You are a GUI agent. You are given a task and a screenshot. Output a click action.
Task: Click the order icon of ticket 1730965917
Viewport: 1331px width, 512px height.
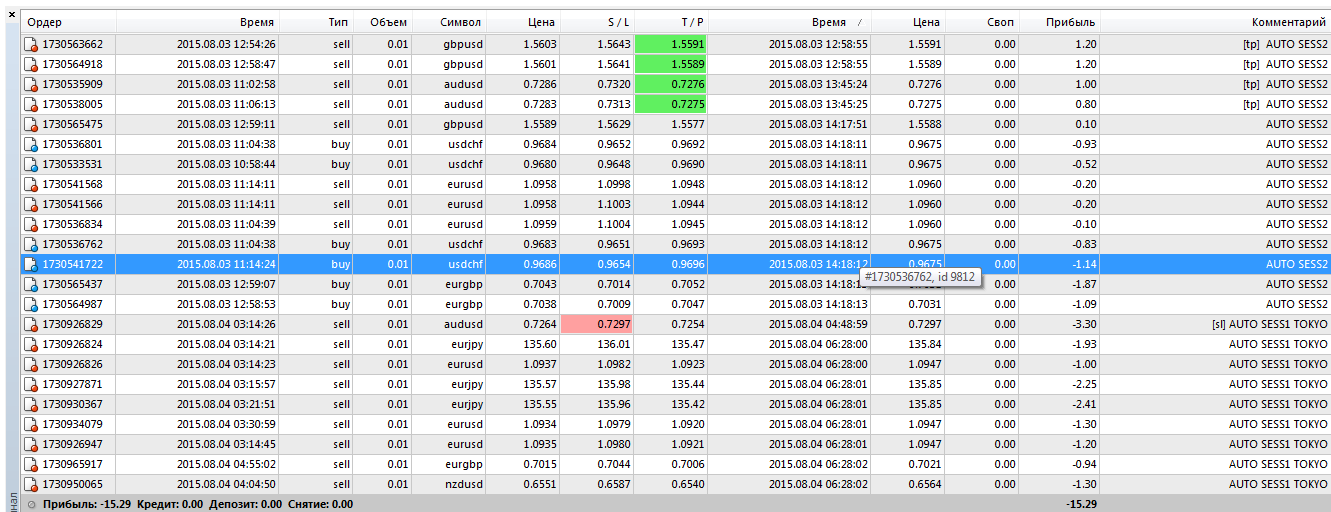tap(31, 464)
